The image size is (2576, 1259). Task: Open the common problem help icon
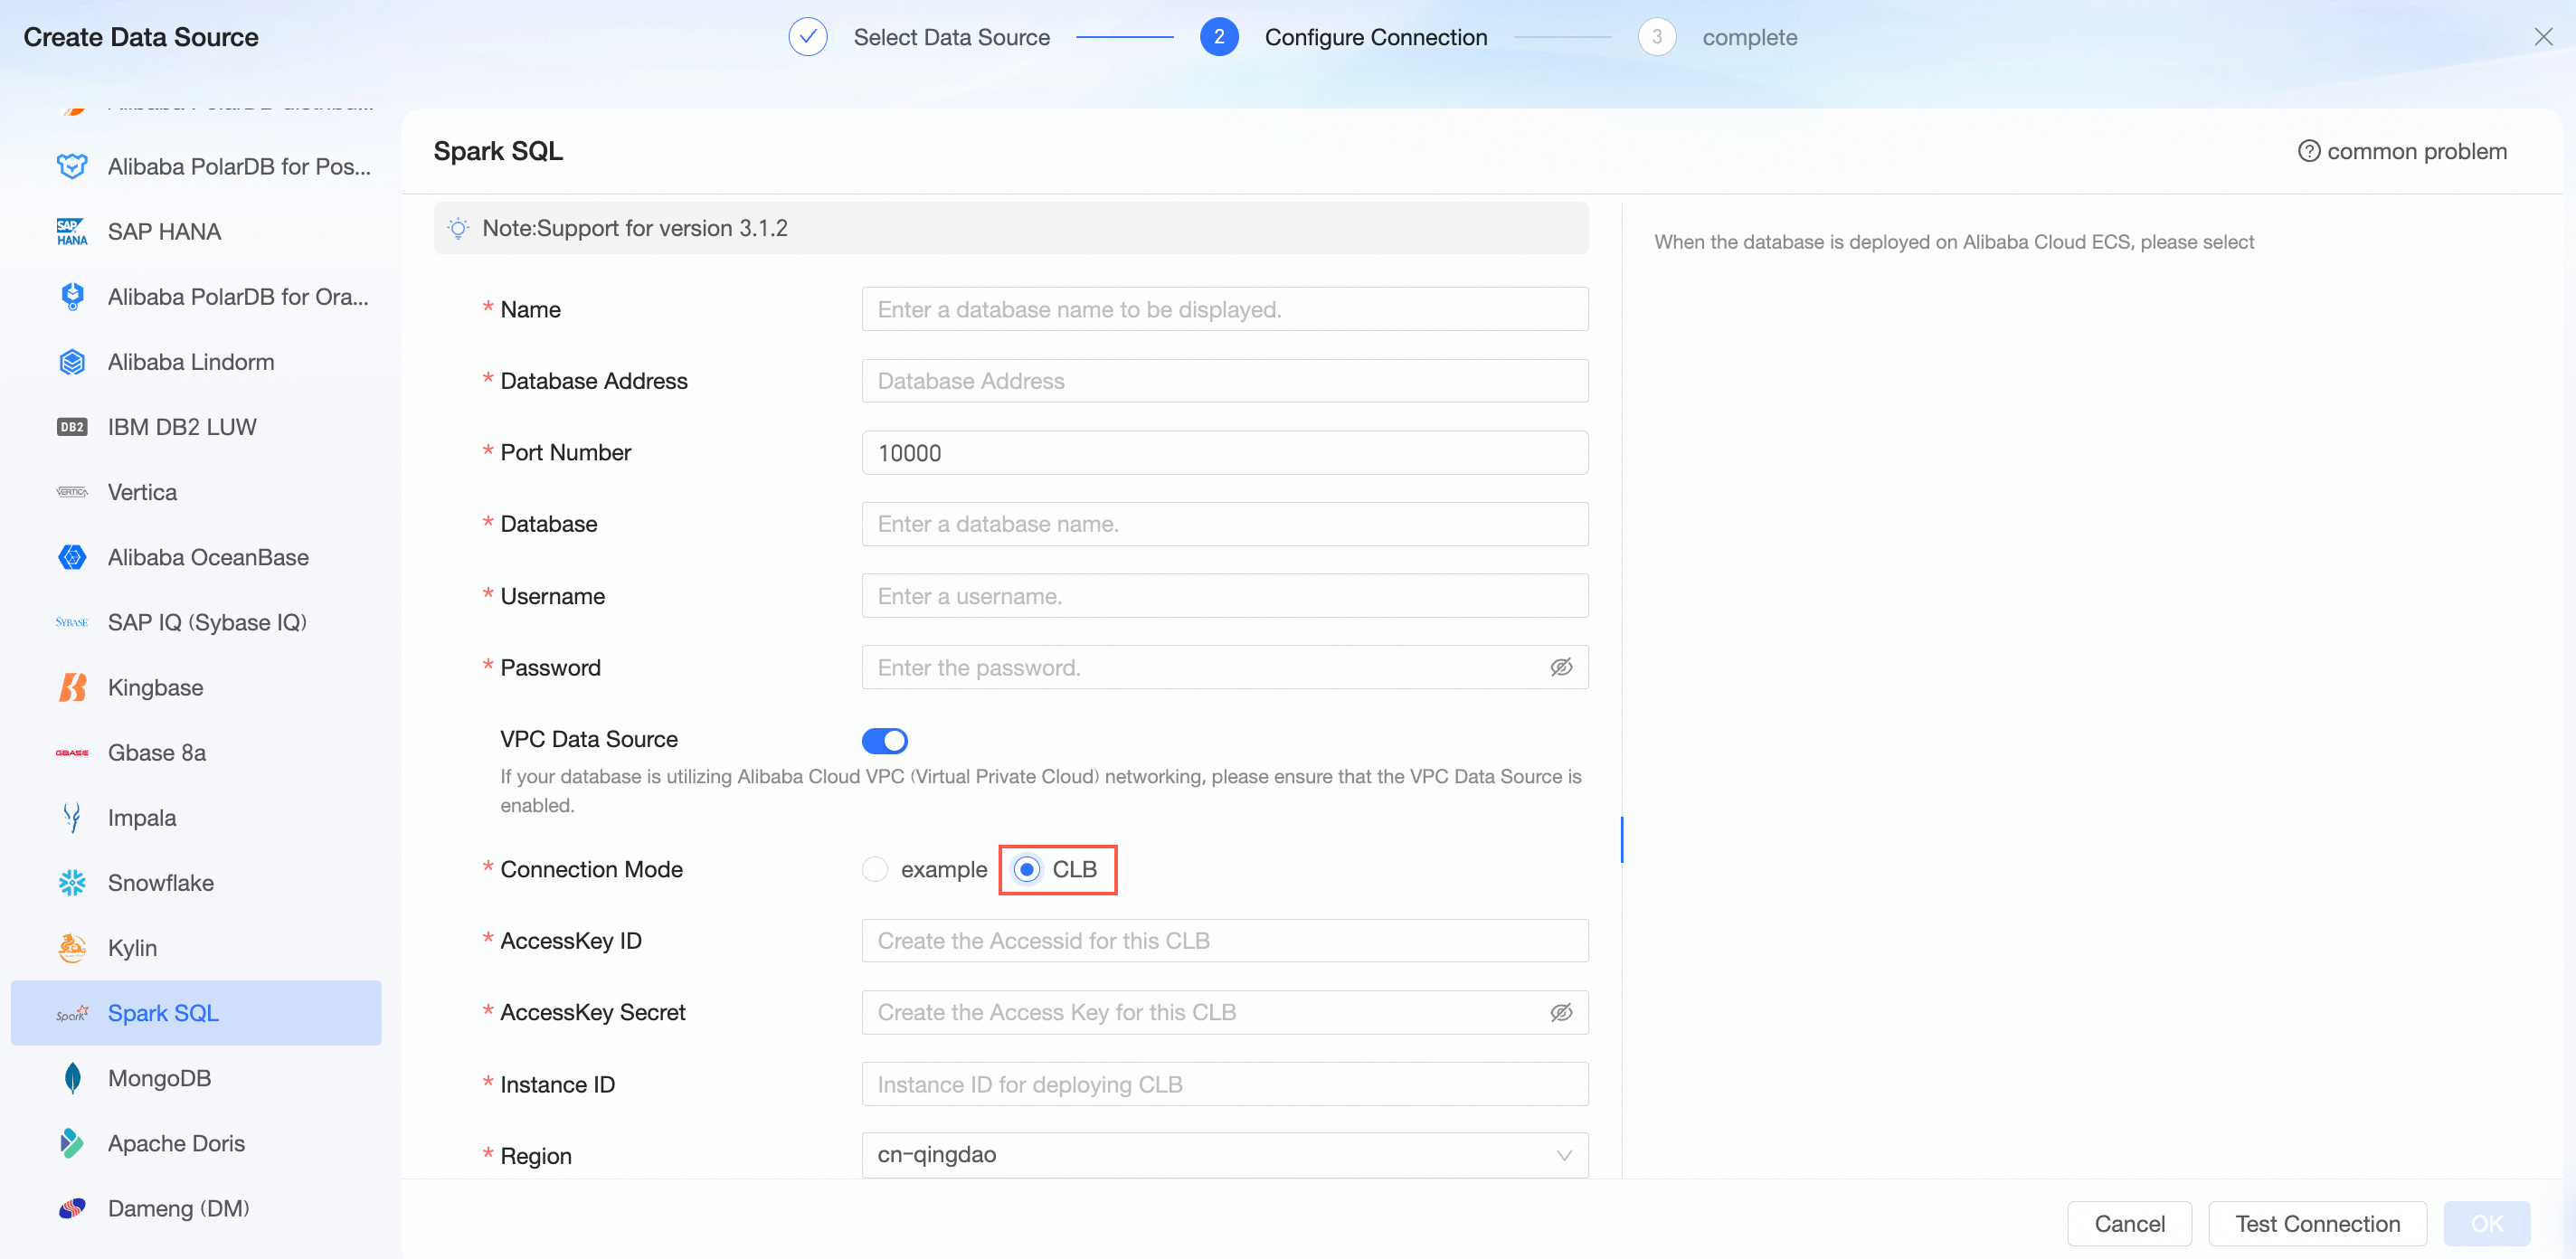2308,151
